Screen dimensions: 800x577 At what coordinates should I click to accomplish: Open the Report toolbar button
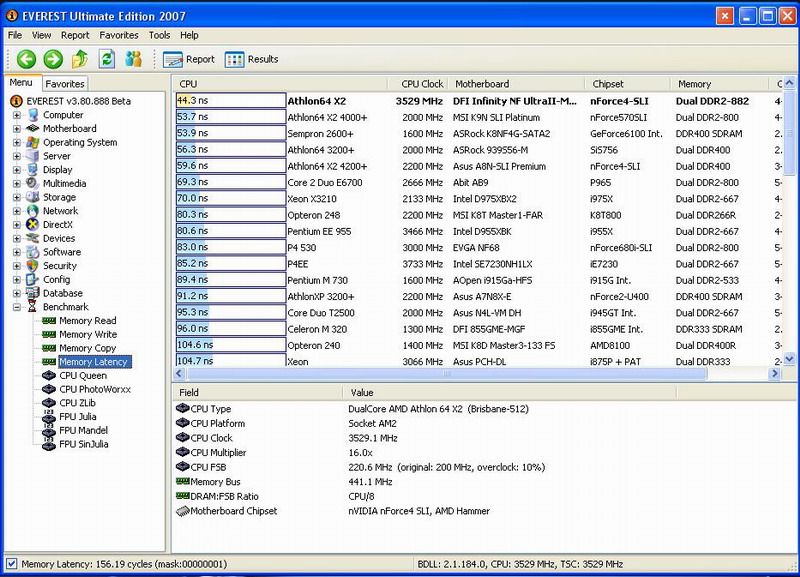[189, 59]
